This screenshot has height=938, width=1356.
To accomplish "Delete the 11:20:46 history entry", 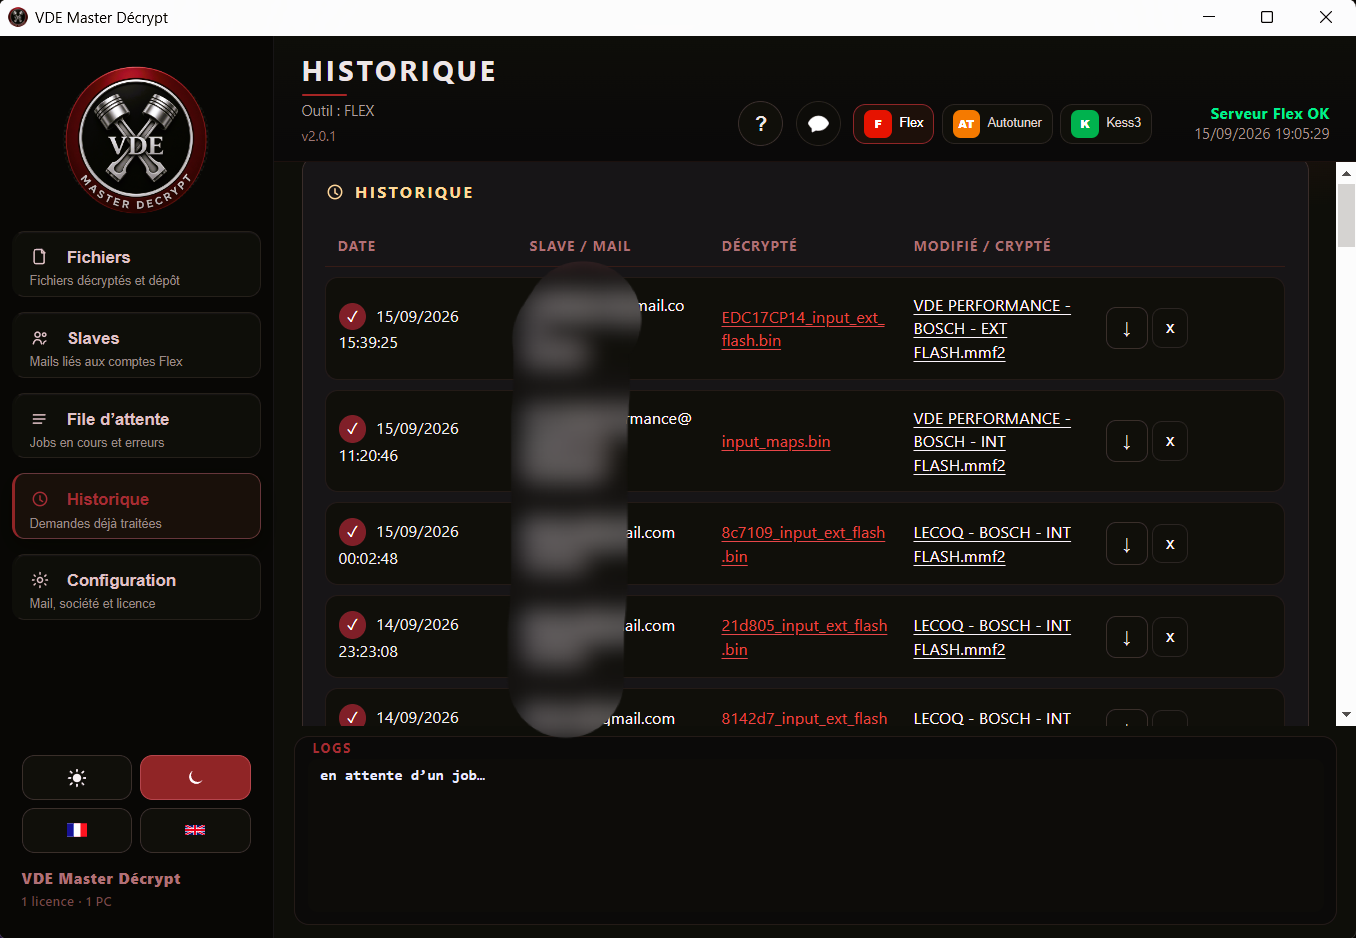I will point(1170,441).
